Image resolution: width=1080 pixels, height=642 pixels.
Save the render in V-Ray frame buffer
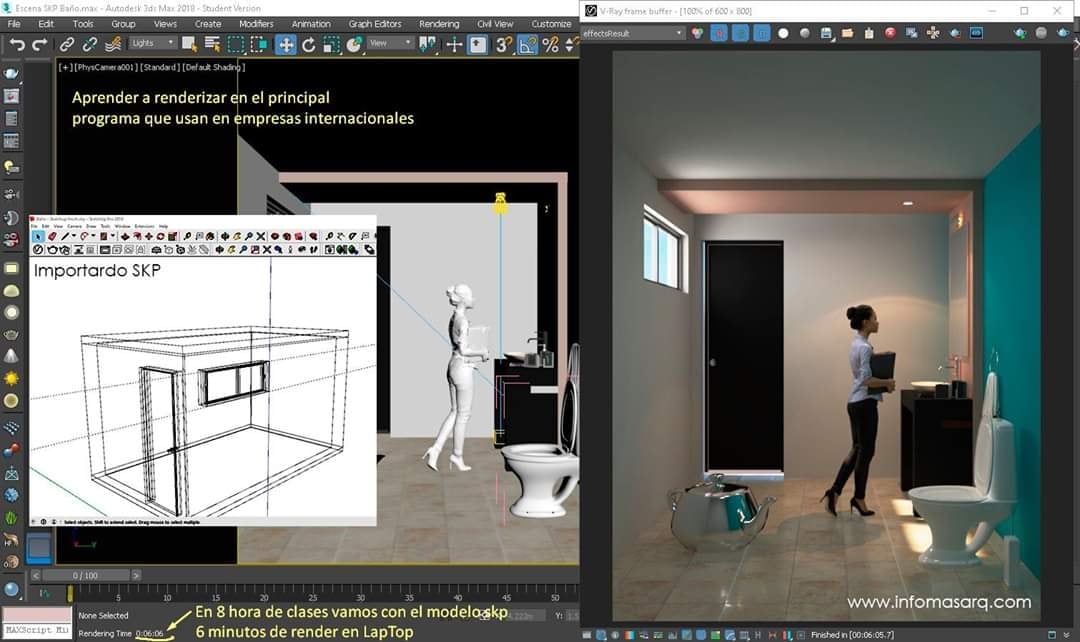point(827,33)
